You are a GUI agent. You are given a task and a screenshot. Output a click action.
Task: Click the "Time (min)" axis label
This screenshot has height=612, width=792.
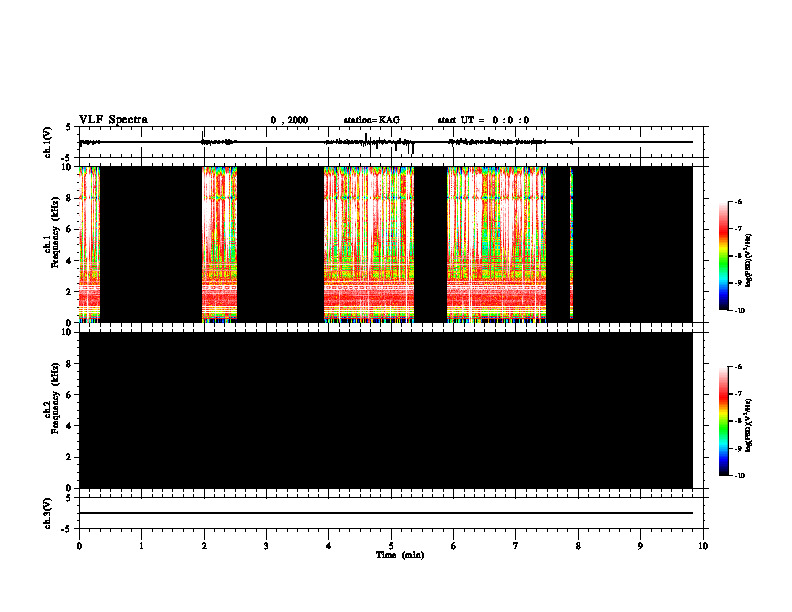pyautogui.click(x=400, y=555)
